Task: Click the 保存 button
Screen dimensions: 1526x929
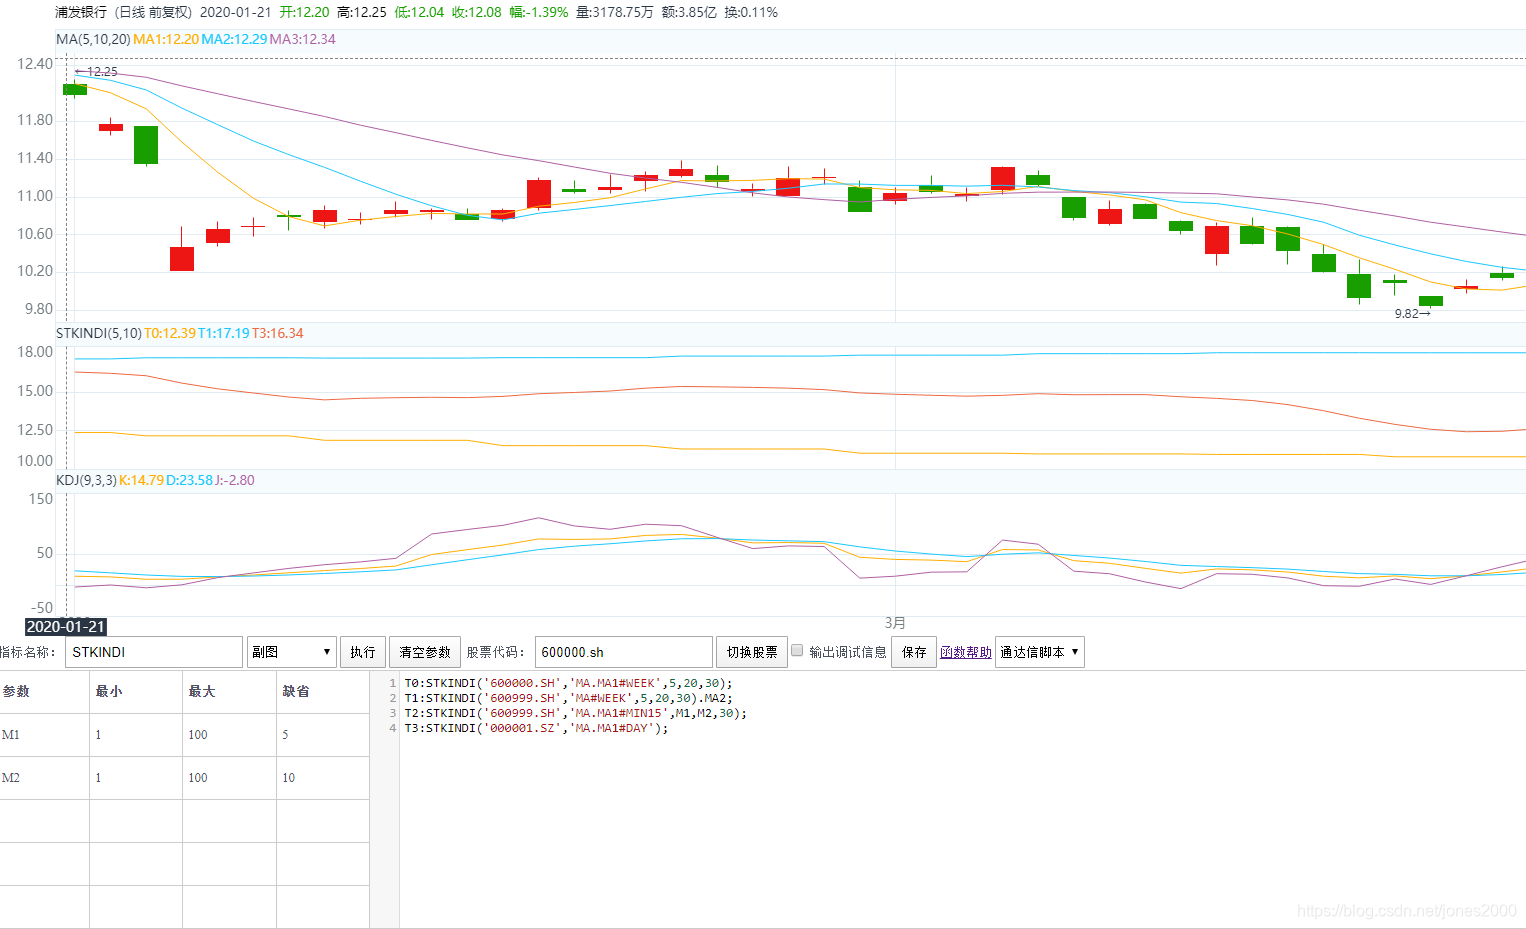Action: click(x=914, y=652)
